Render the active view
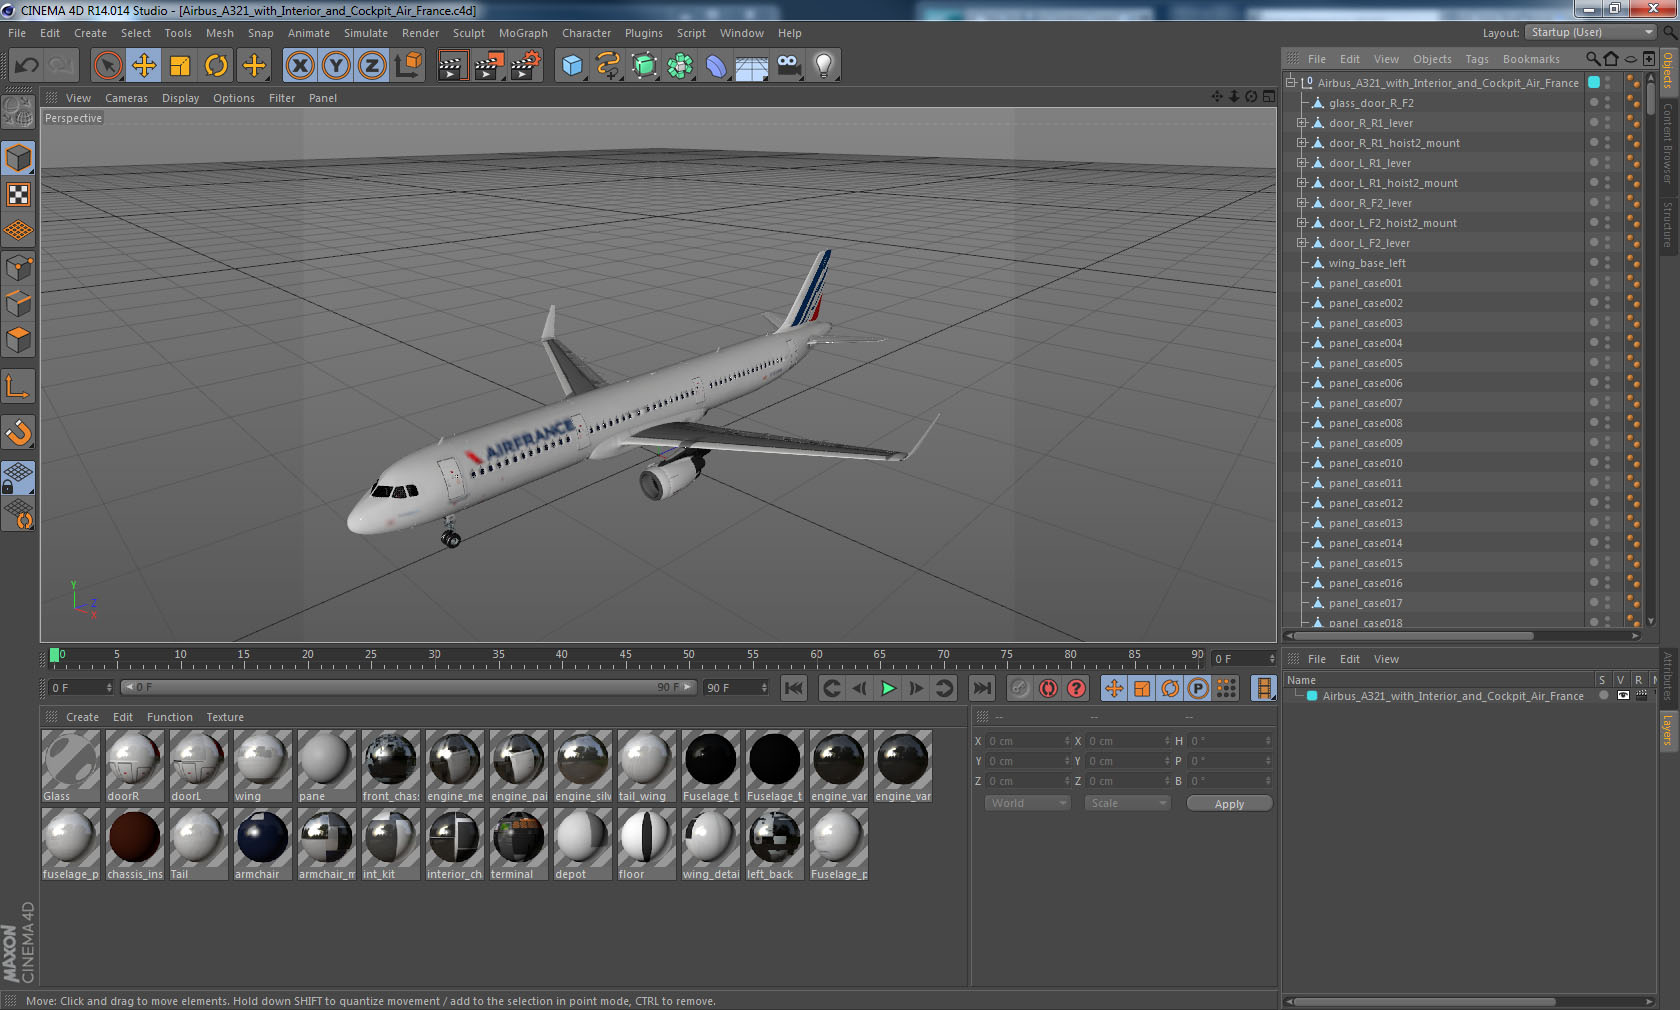 point(452,66)
